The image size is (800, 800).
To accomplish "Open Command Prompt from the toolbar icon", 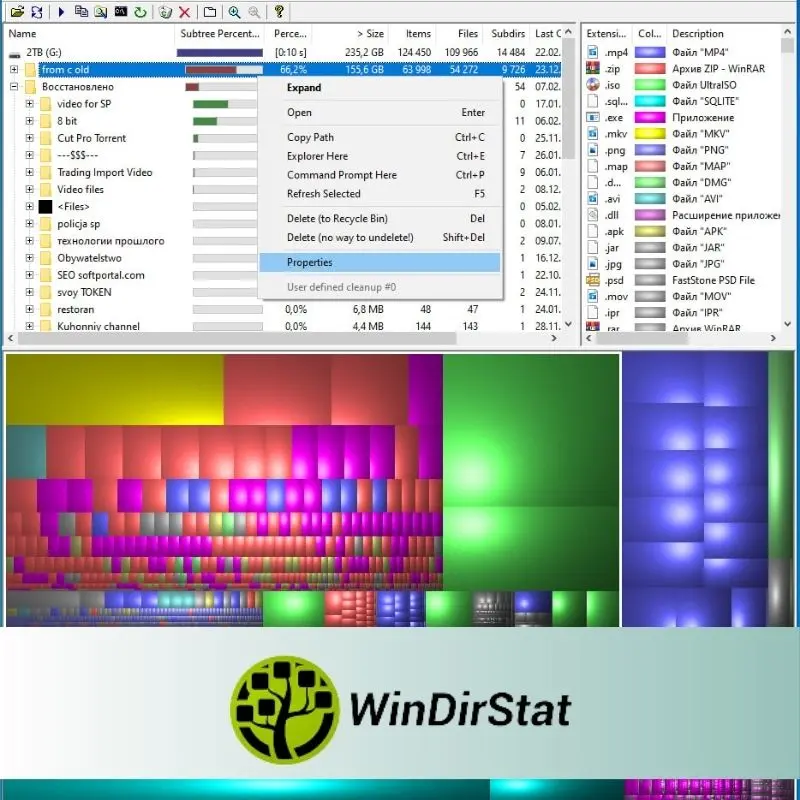I will pos(120,12).
